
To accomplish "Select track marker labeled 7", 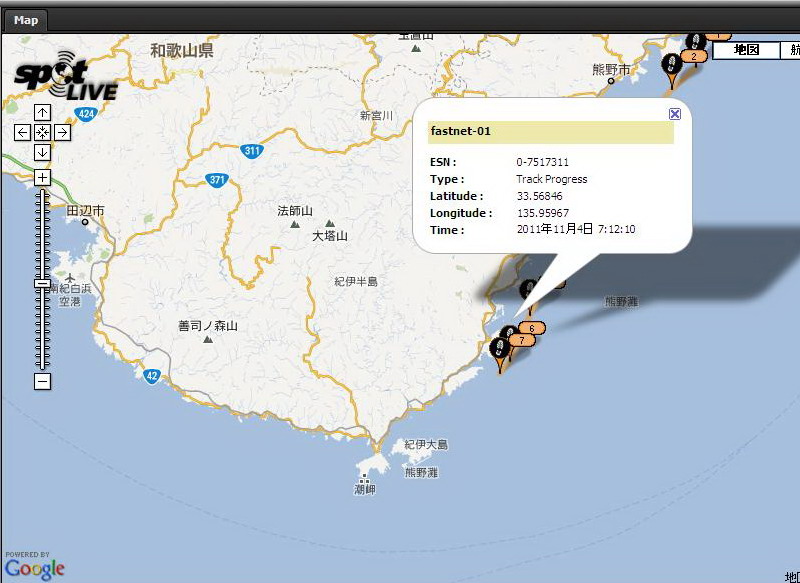I will [x=522, y=340].
